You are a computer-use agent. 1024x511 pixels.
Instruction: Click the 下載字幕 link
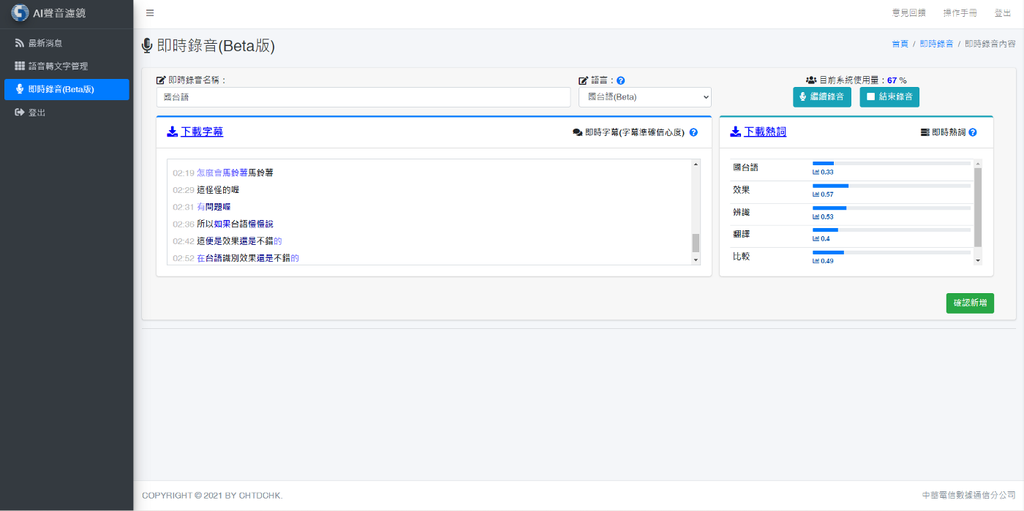point(201,131)
